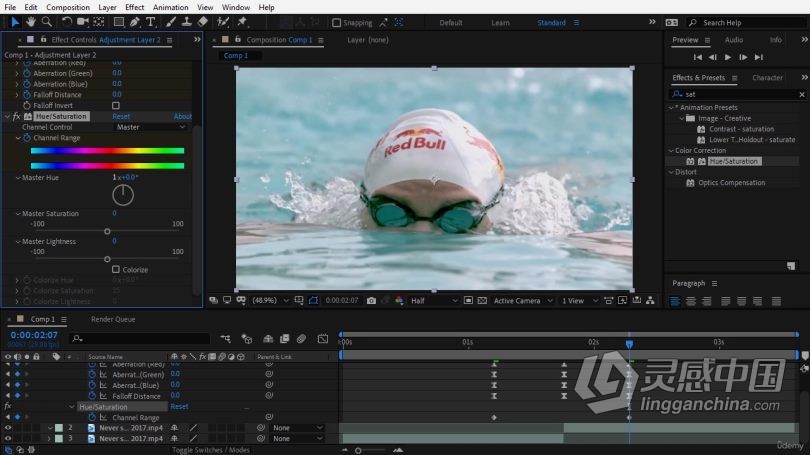This screenshot has width=810, height=455.
Task: Toggle frame blending icon in timeline
Action: click(285, 339)
